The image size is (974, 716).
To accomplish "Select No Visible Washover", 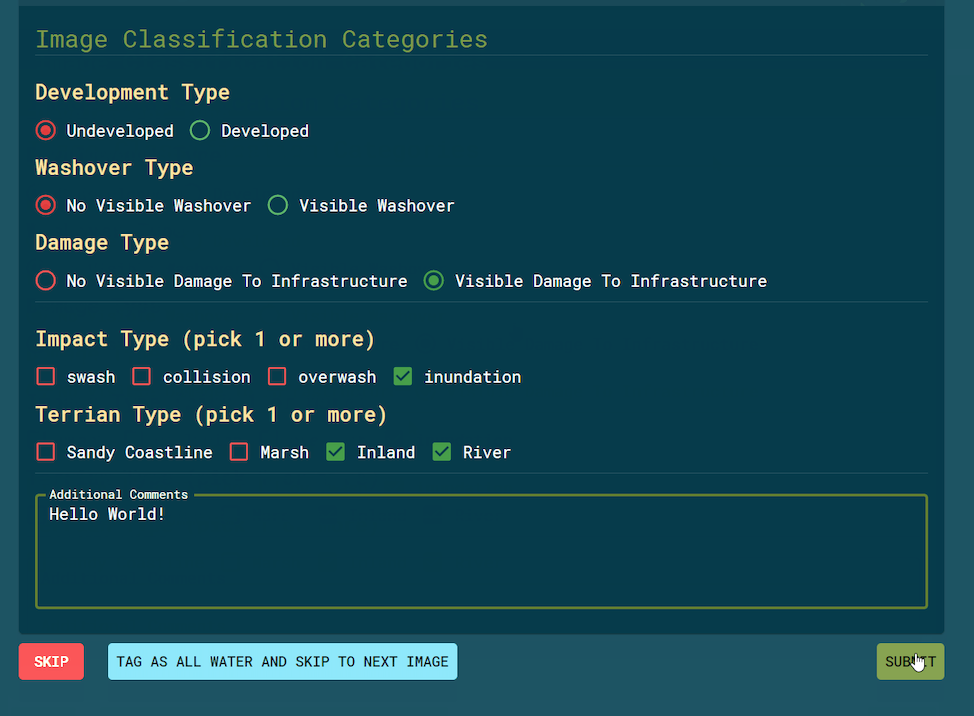I will (x=45, y=205).
